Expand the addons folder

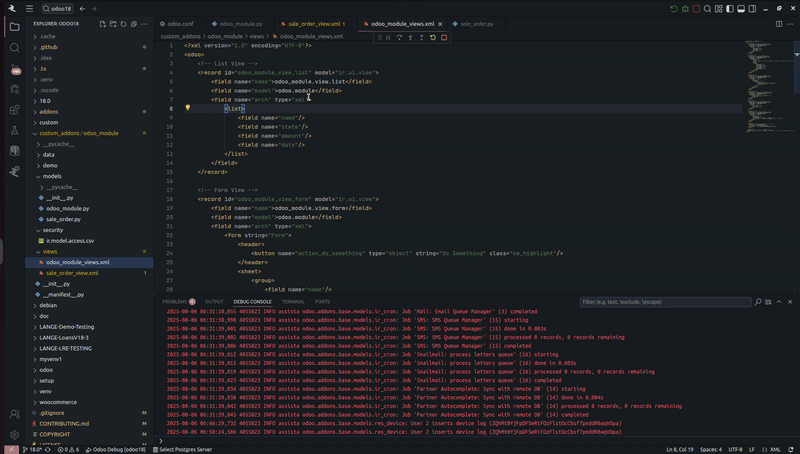(x=48, y=112)
